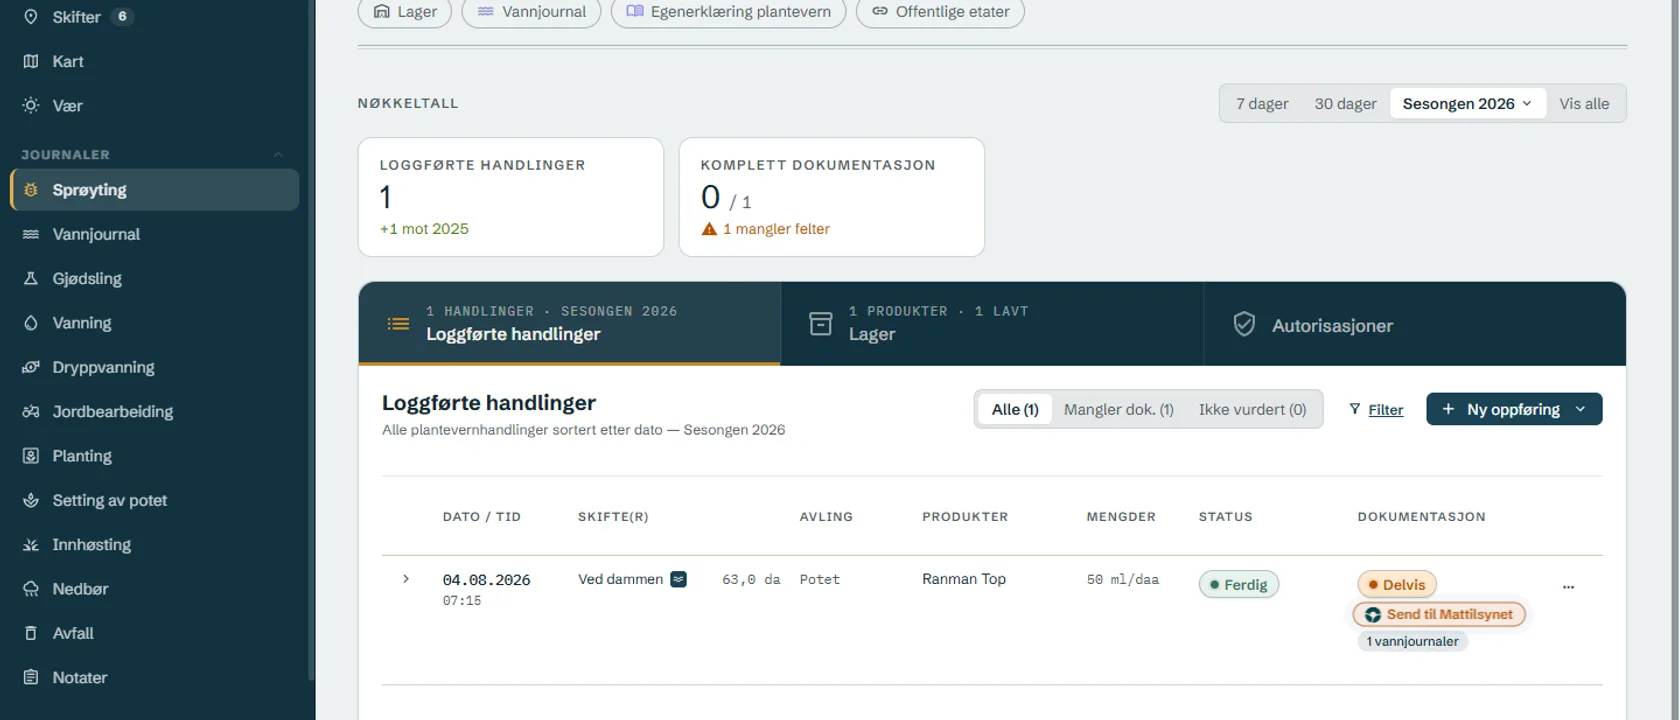Click the Dryppvanning icon

click(x=31, y=367)
